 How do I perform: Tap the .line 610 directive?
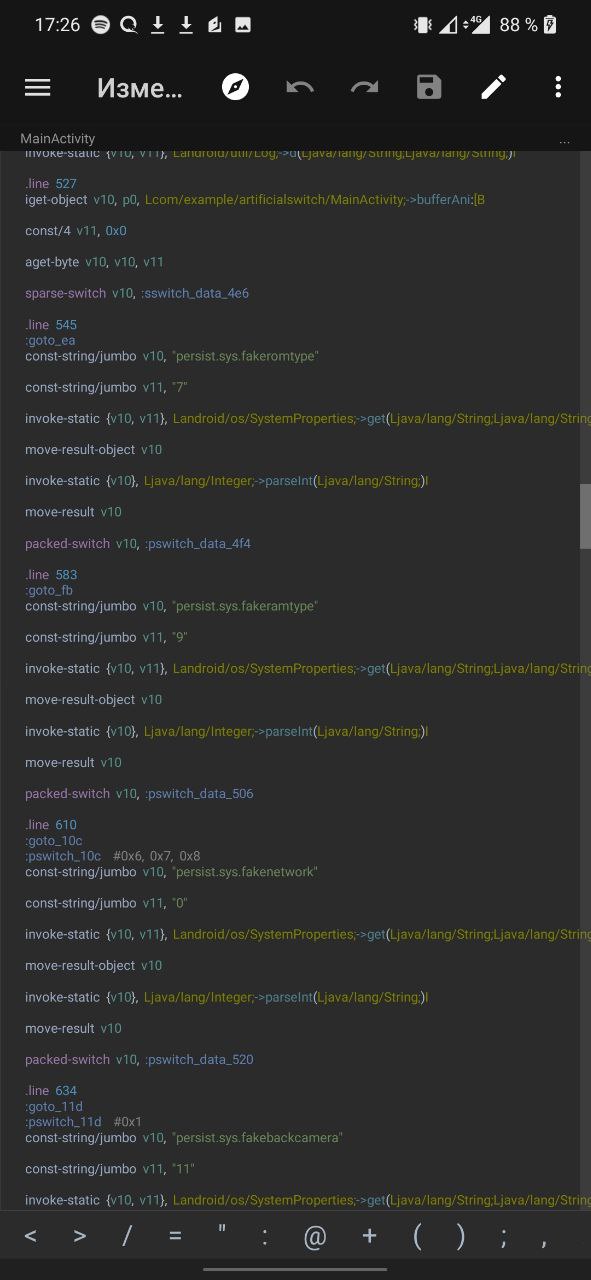pos(50,825)
